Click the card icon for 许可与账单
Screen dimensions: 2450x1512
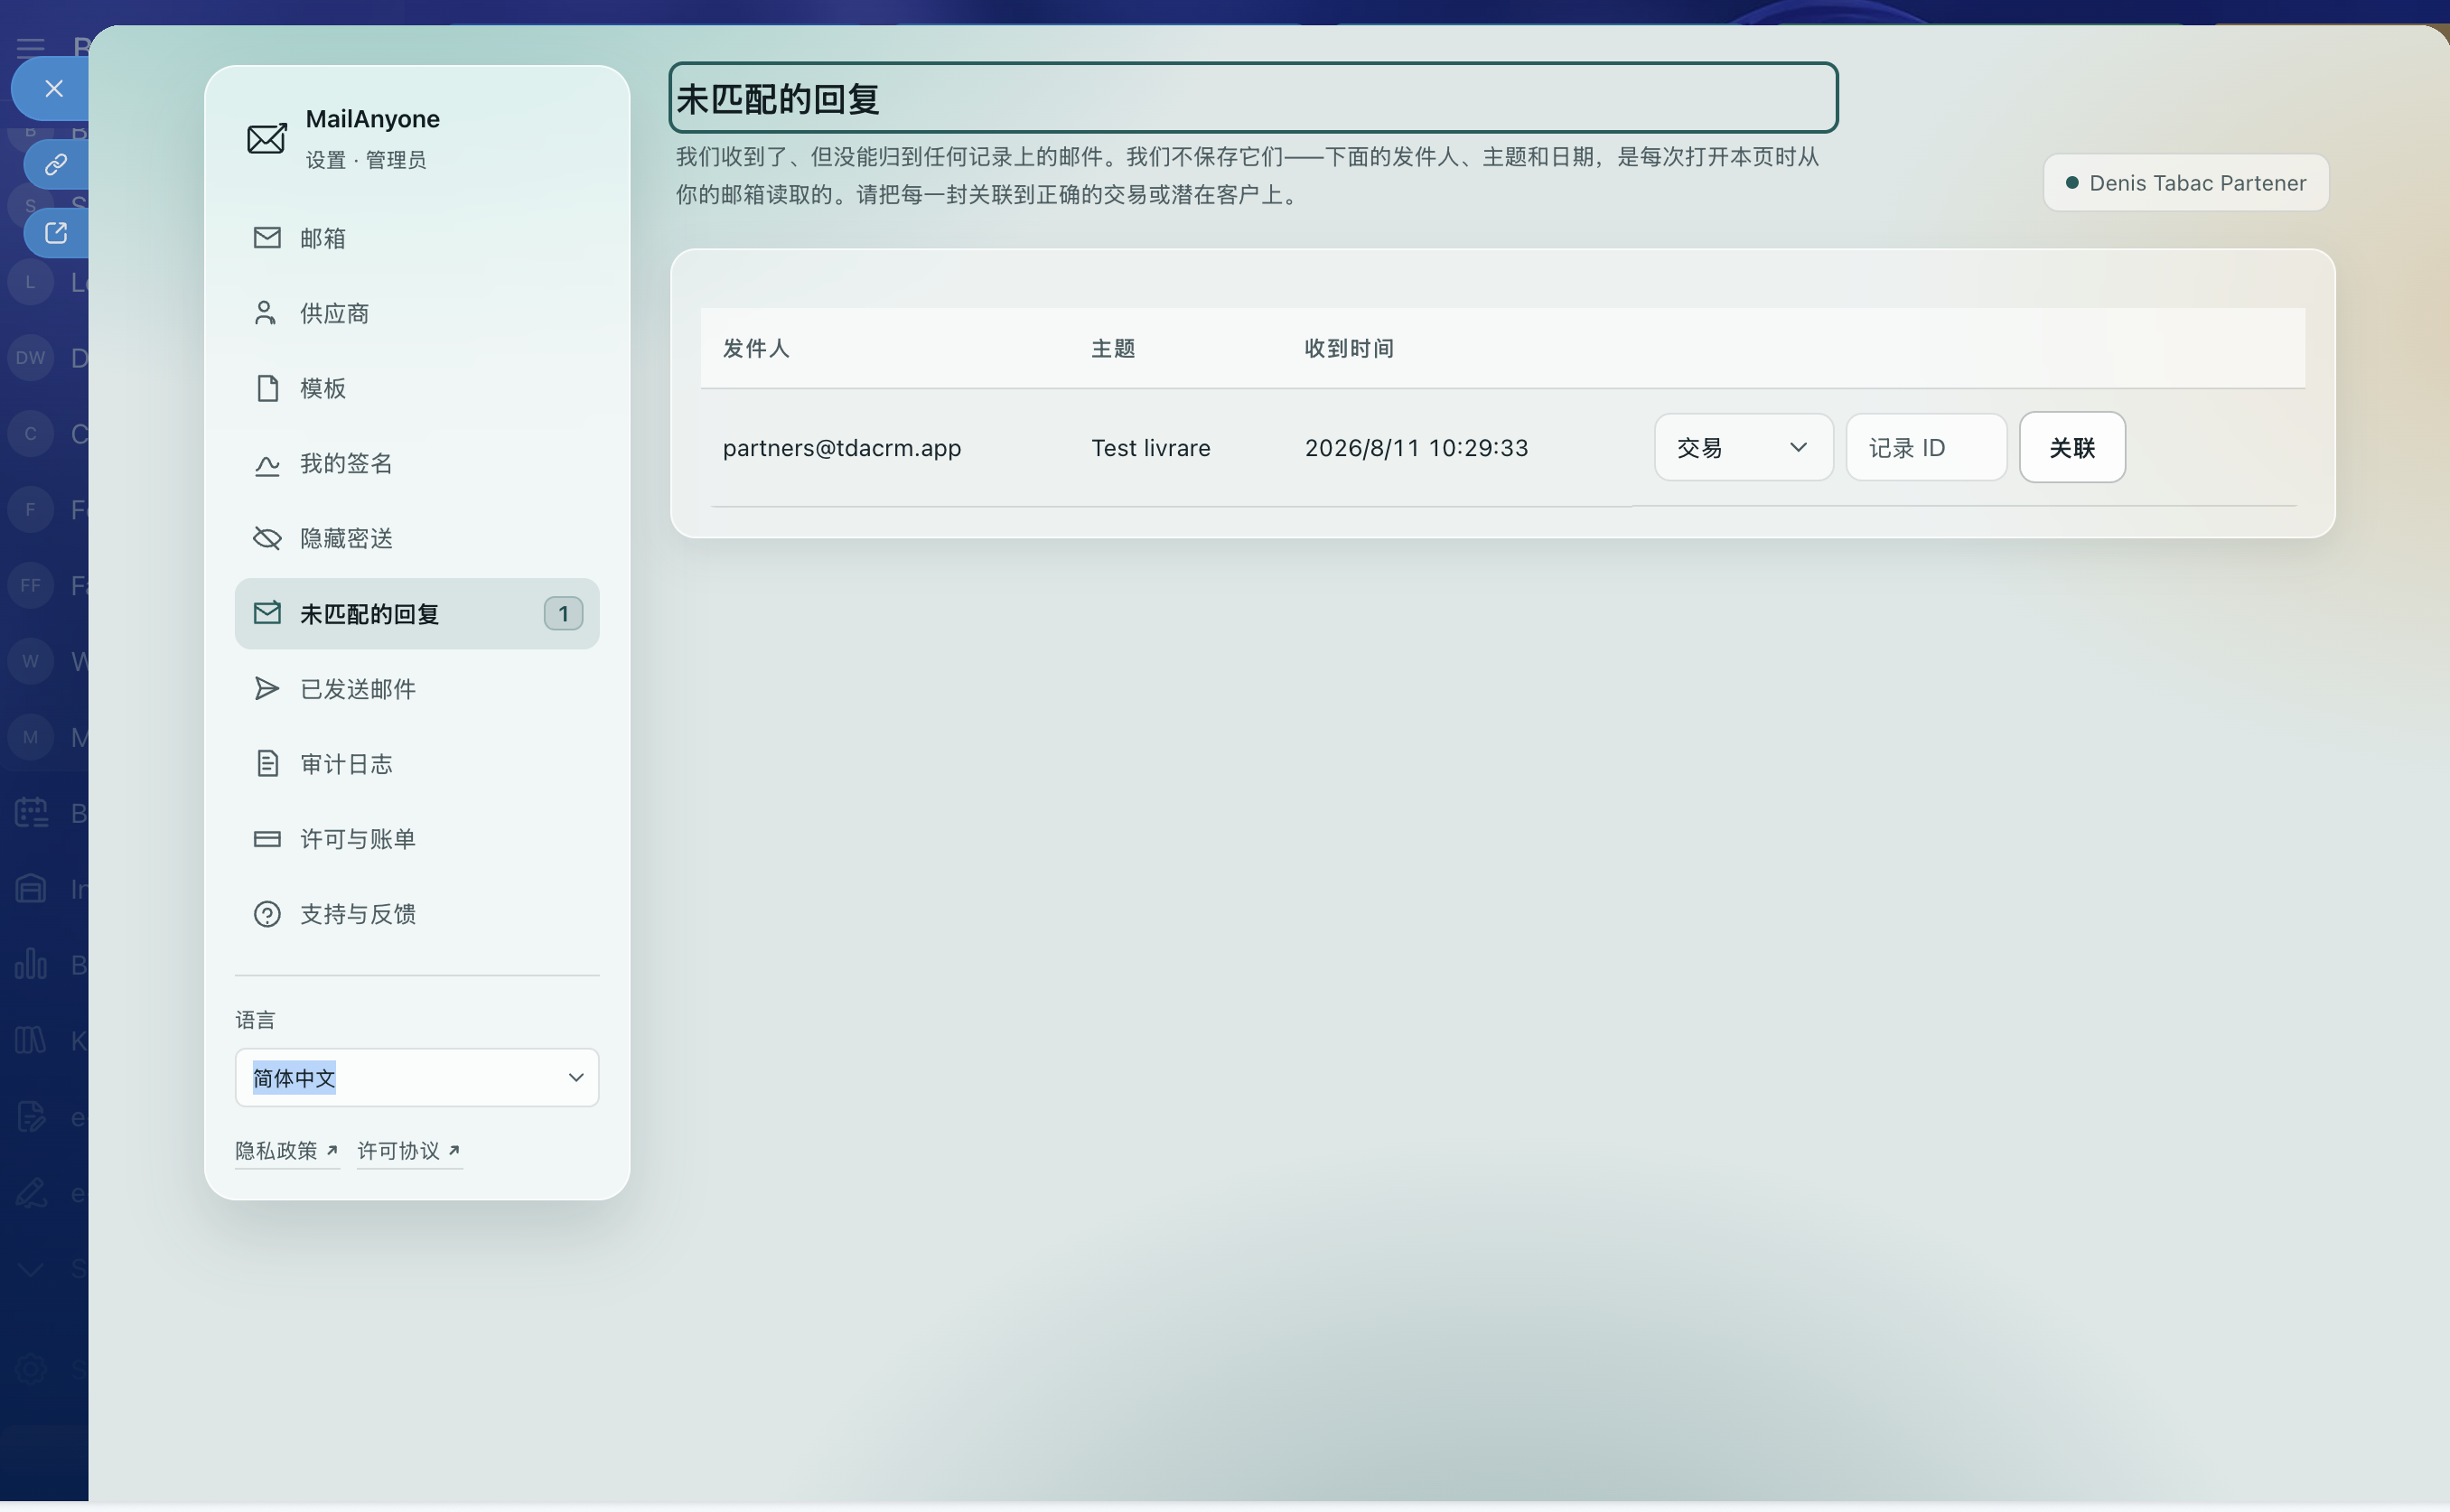coord(267,839)
